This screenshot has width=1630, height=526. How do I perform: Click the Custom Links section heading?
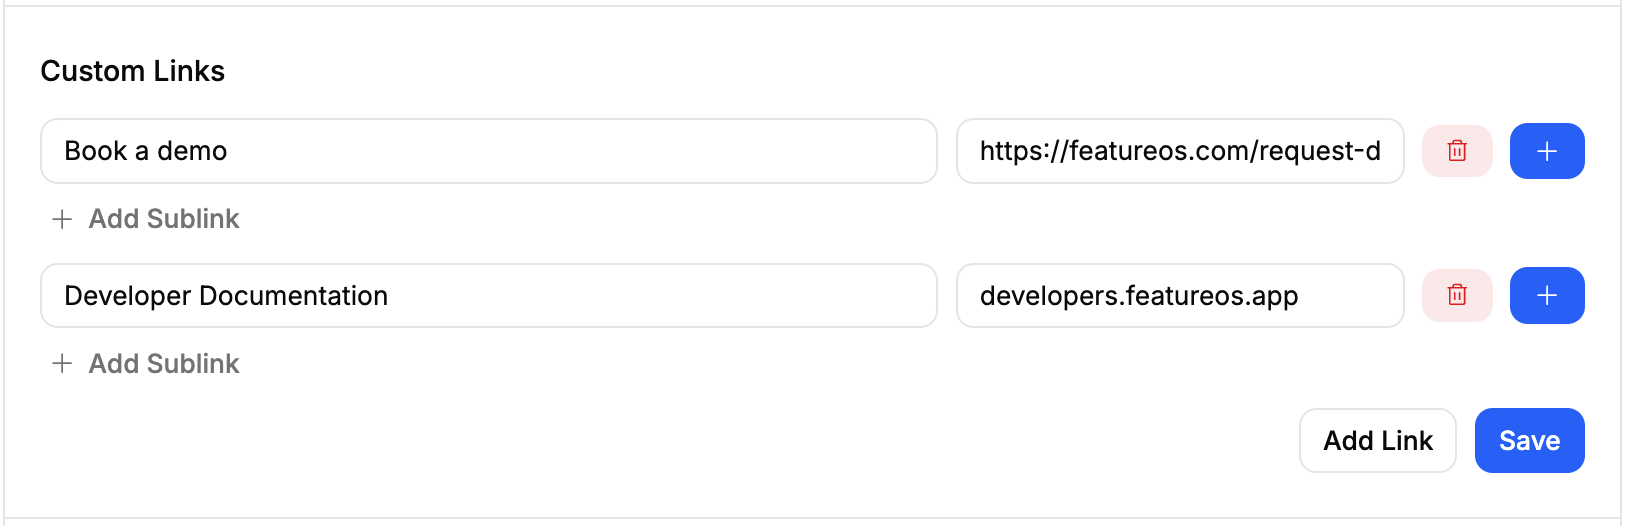click(133, 71)
